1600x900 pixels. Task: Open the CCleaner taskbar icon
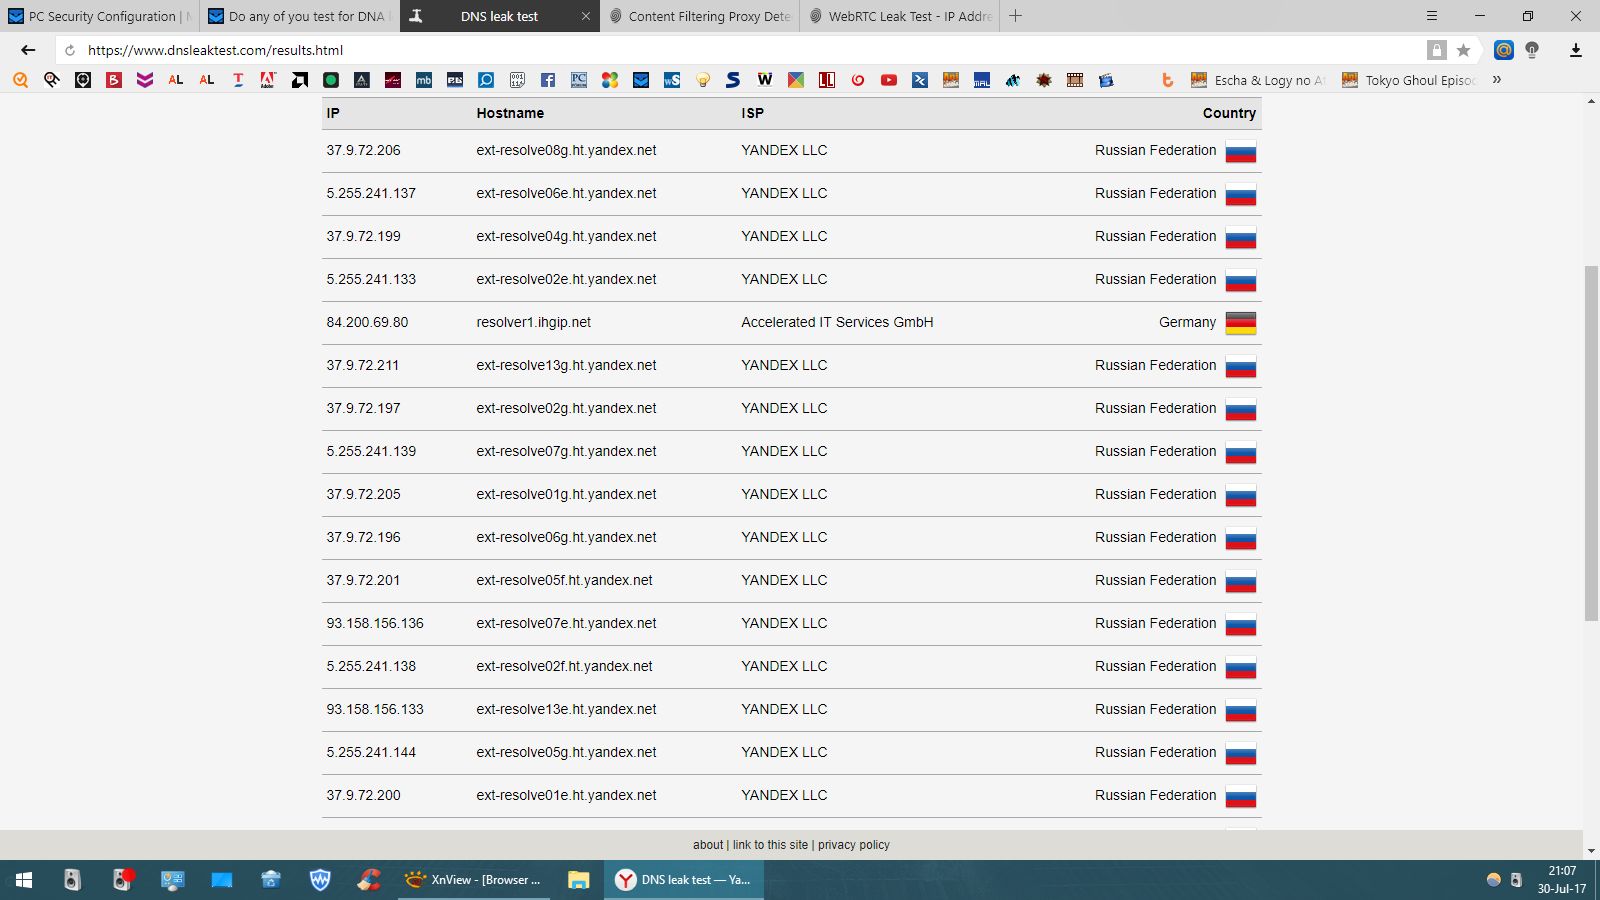click(x=369, y=880)
